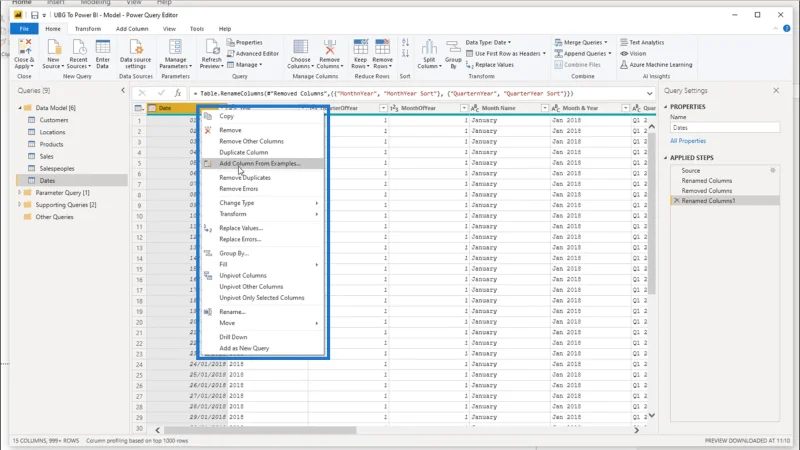Open query Properties in ribbon

coord(245,42)
